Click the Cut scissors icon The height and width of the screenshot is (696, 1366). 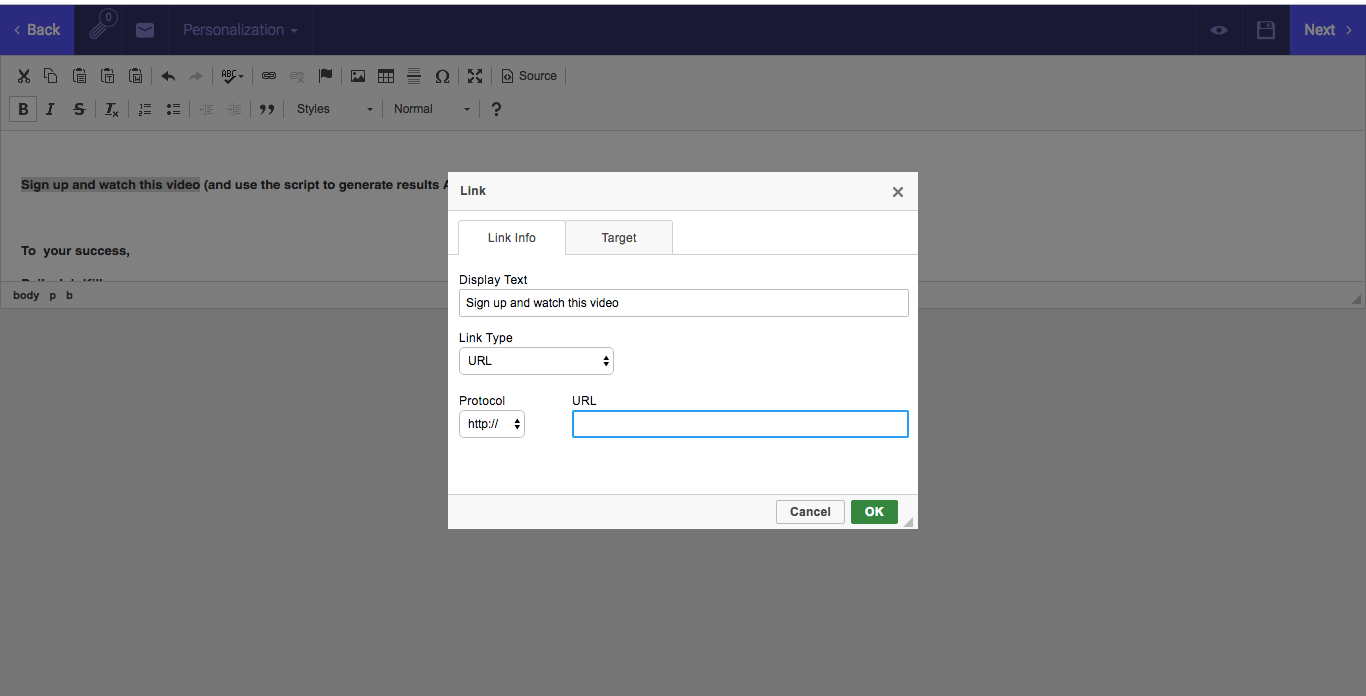tap(24, 76)
